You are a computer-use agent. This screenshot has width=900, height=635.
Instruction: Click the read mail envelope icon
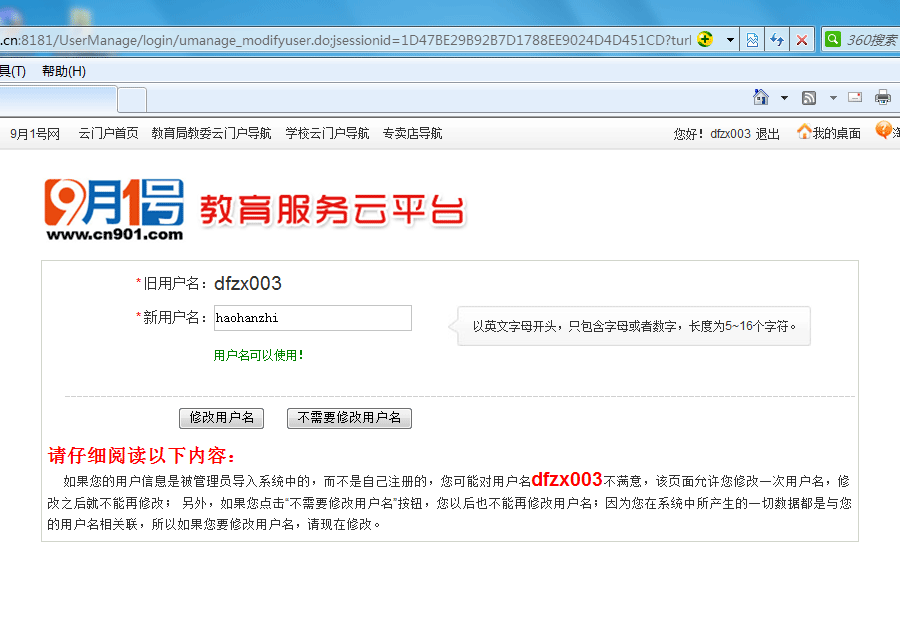click(855, 97)
